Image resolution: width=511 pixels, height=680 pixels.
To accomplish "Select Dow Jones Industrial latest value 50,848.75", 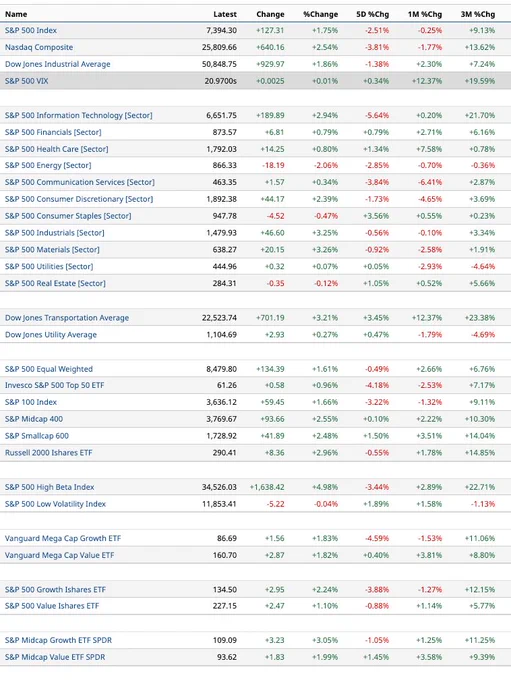I will tap(219, 64).
